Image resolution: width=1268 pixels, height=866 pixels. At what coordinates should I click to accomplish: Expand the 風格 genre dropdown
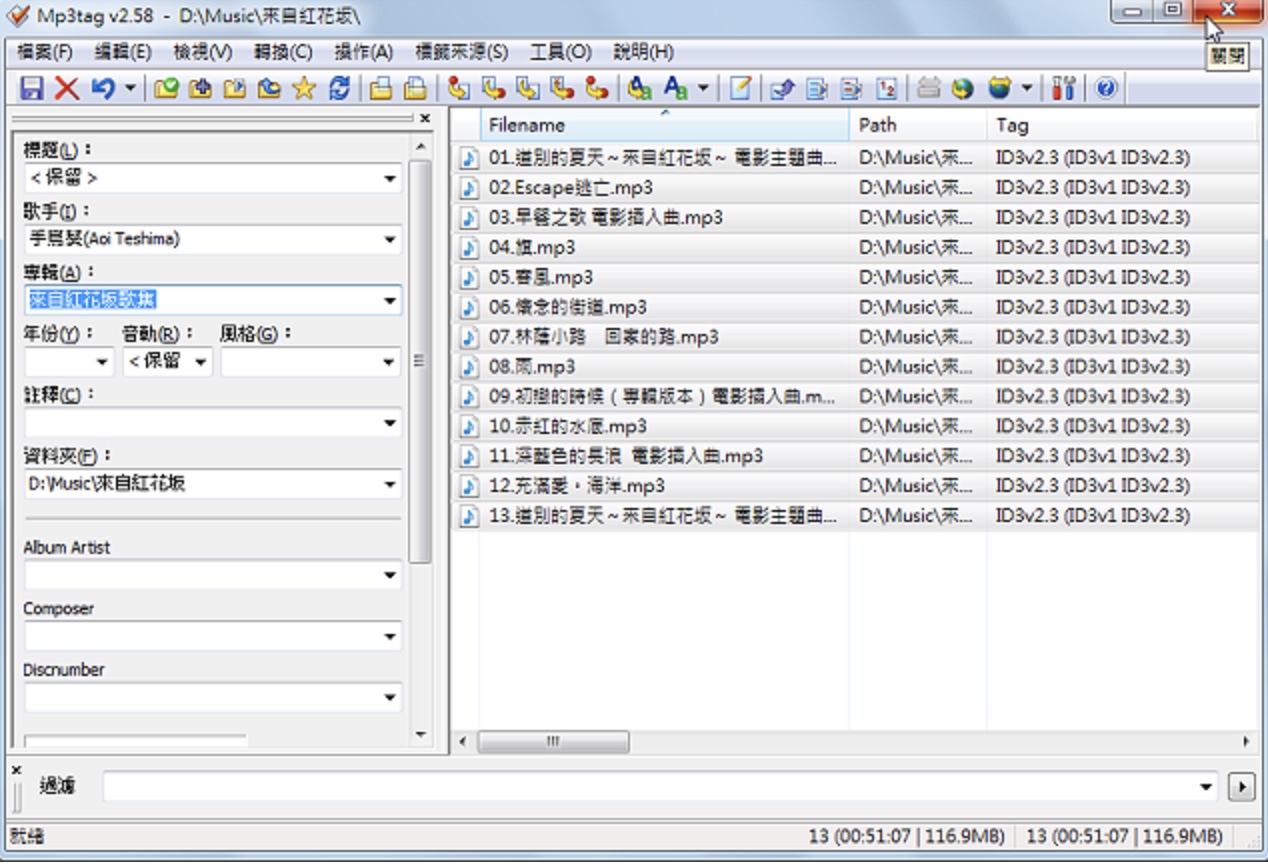coord(390,362)
